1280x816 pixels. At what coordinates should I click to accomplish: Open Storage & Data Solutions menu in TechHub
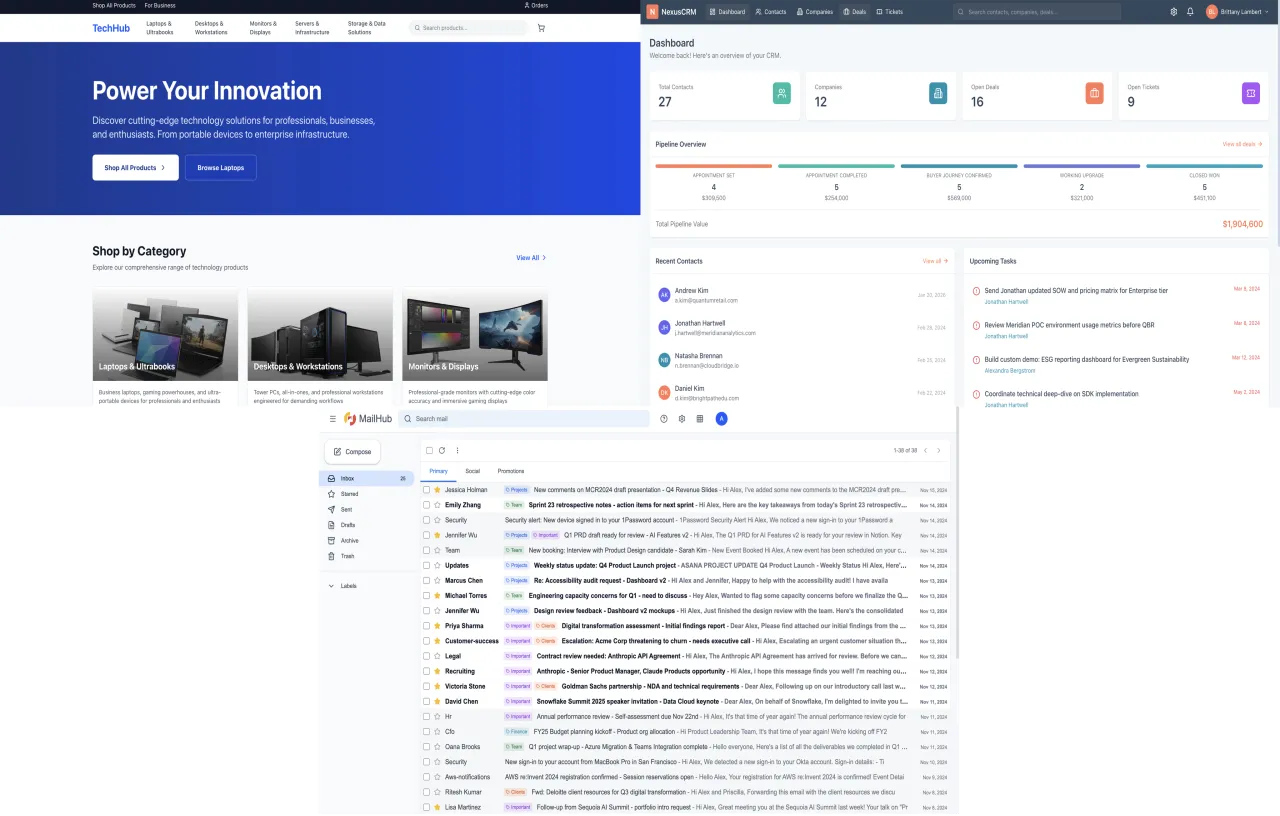click(x=367, y=28)
